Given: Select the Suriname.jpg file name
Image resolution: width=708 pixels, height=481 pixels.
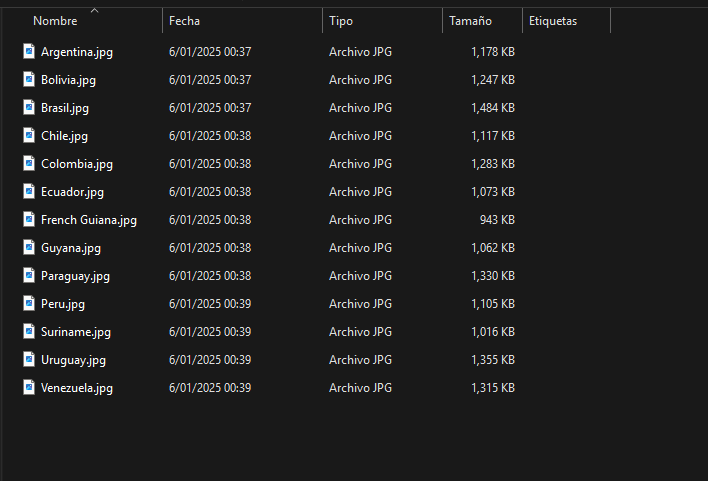Looking at the screenshot, I should click(x=76, y=332).
